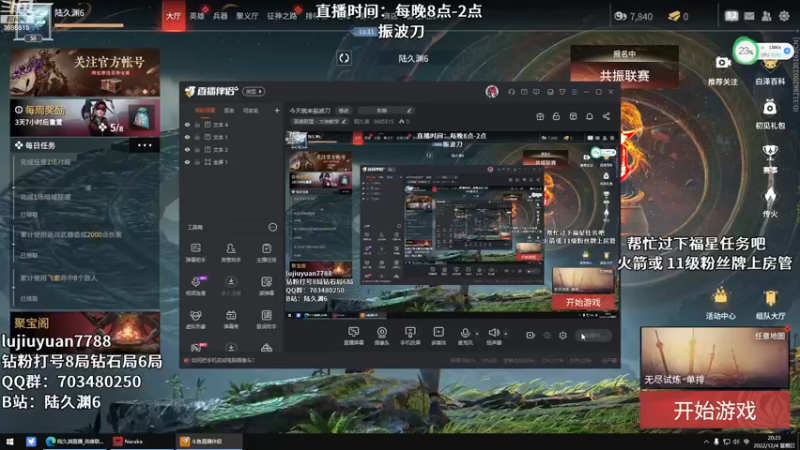Open the game settings gear top right
The image size is (800, 450).
point(784,16)
